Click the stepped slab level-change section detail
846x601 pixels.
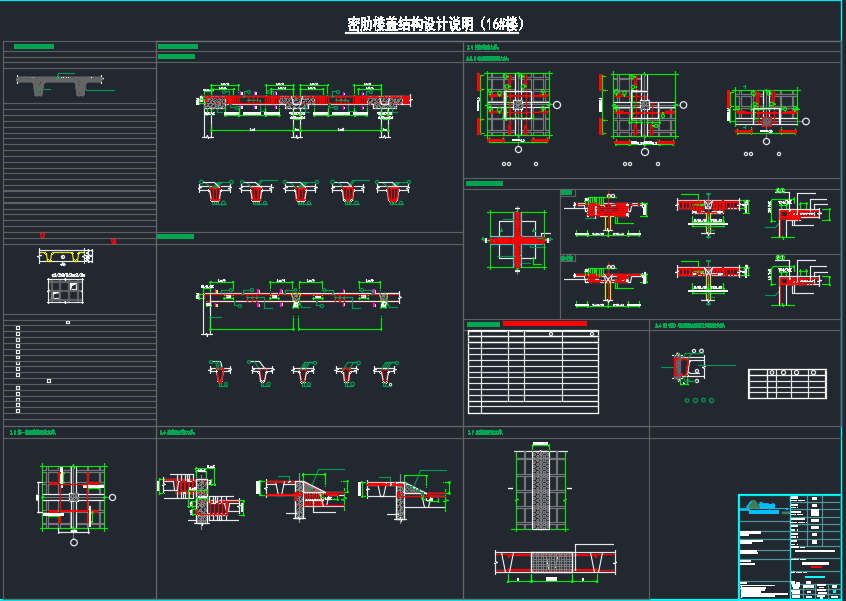201,497
